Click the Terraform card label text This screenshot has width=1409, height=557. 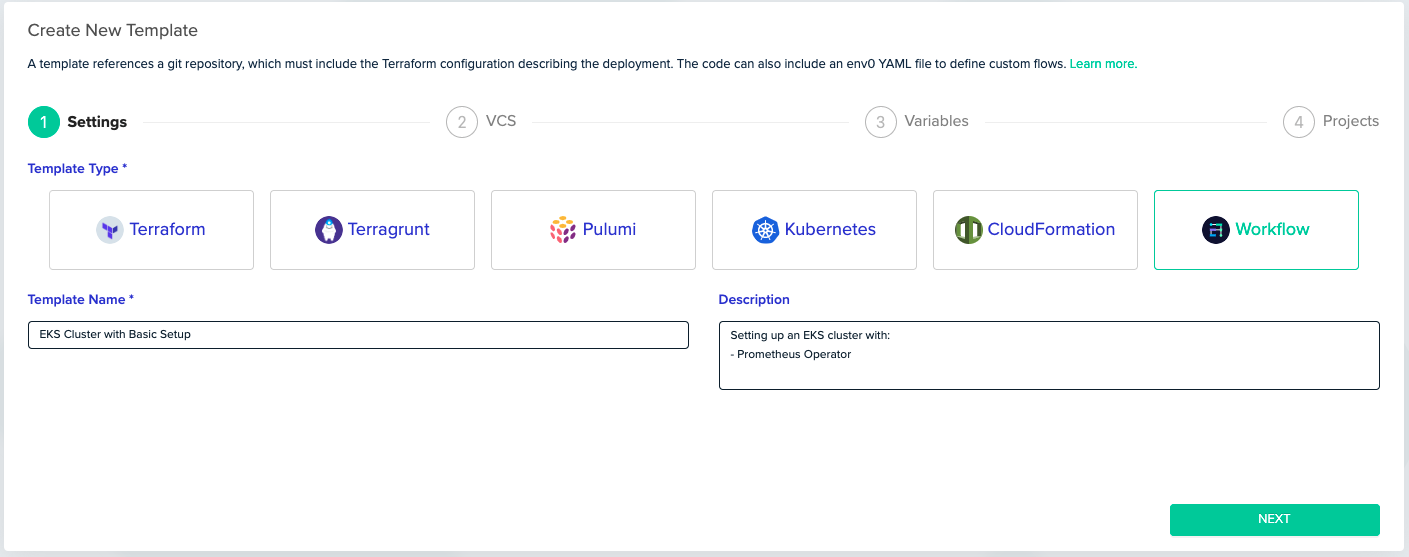167,230
